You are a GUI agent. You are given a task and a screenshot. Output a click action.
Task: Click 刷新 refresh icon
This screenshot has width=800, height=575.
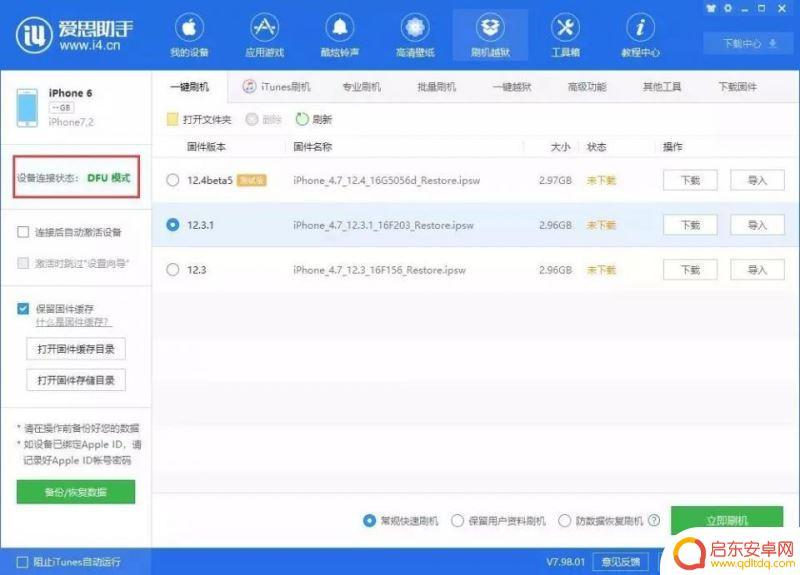pyautogui.click(x=302, y=119)
